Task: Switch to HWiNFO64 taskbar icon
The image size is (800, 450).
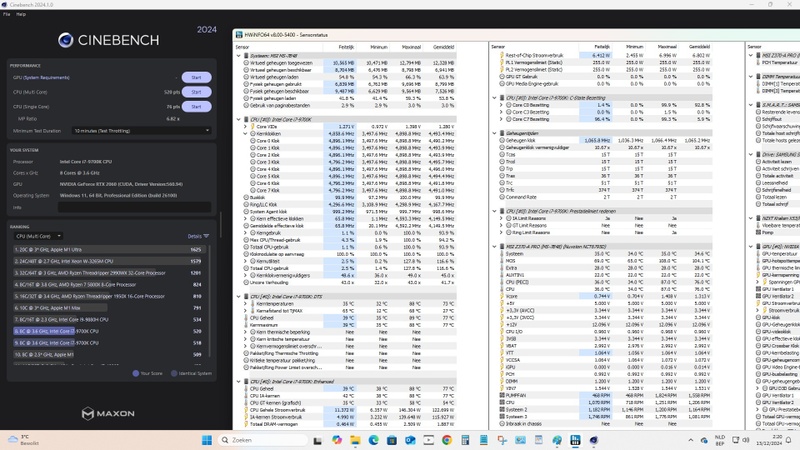Action: tap(576, 440)
